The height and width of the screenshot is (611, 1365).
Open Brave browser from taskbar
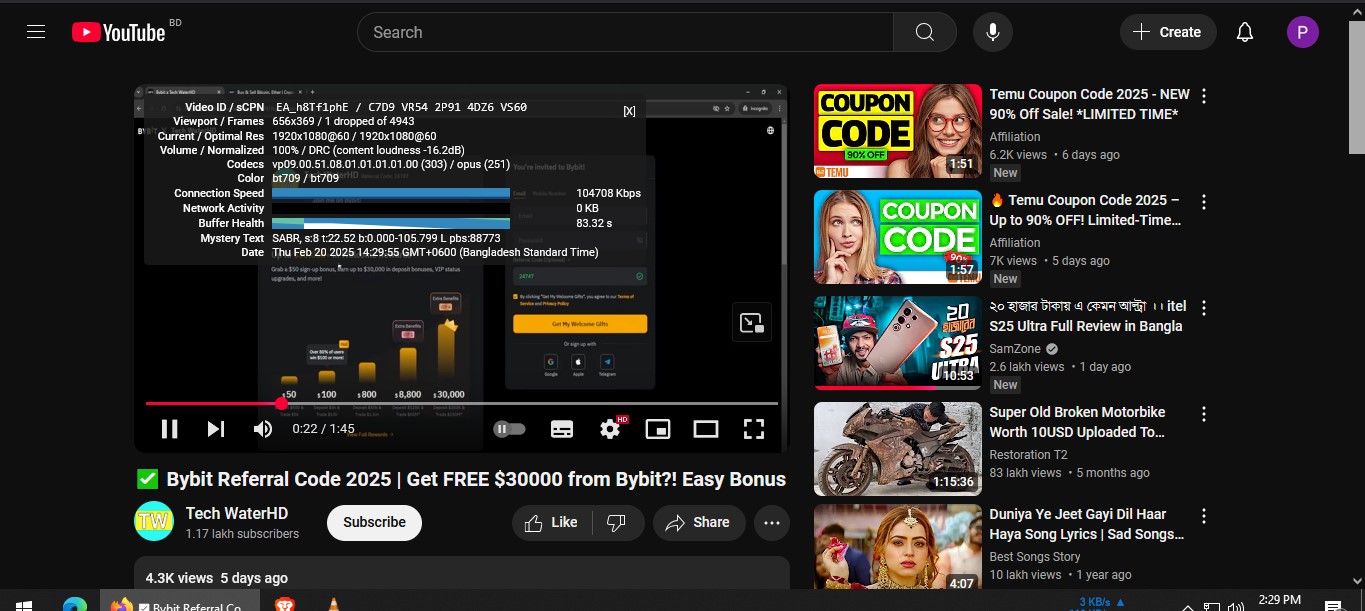284,604
